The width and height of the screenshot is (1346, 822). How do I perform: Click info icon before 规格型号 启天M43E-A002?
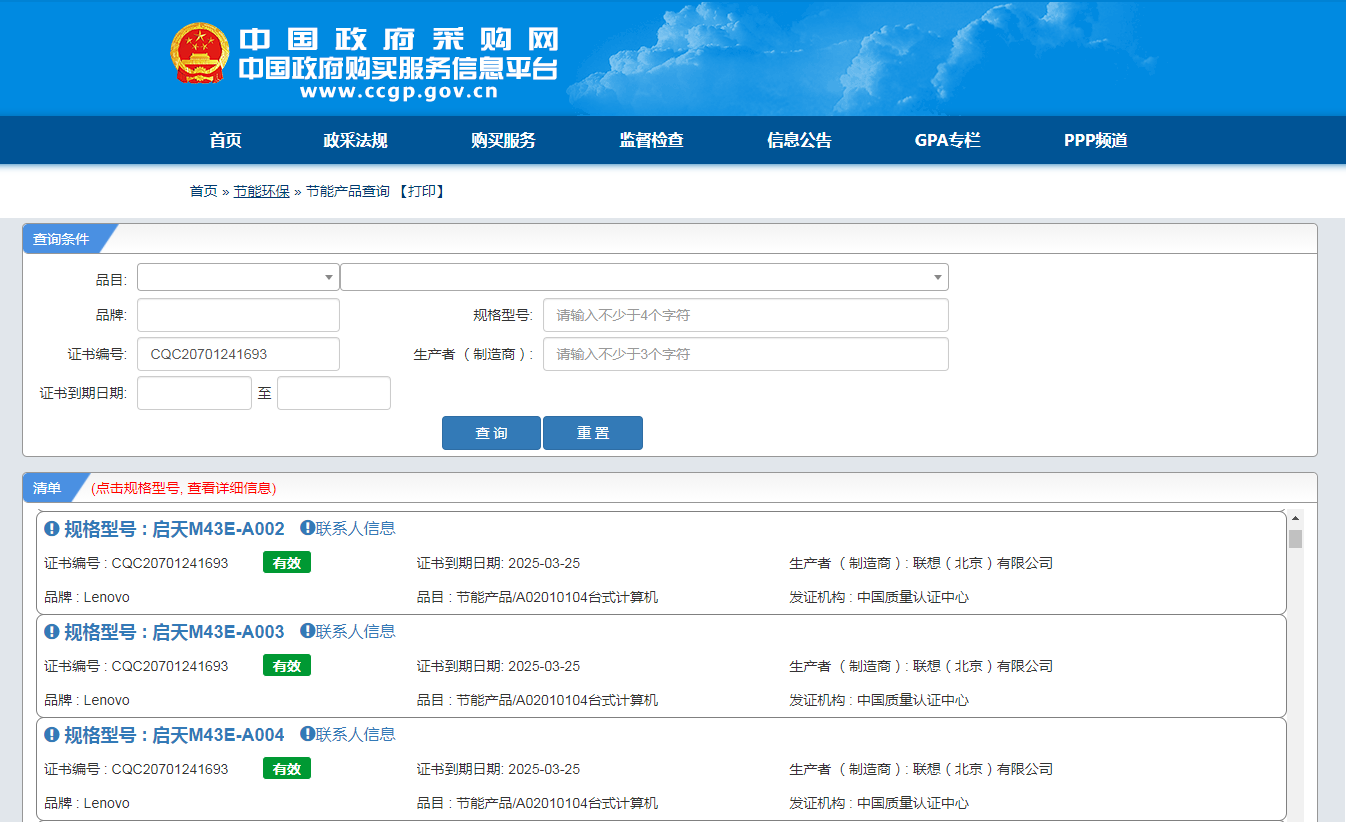tap(52, 529)
